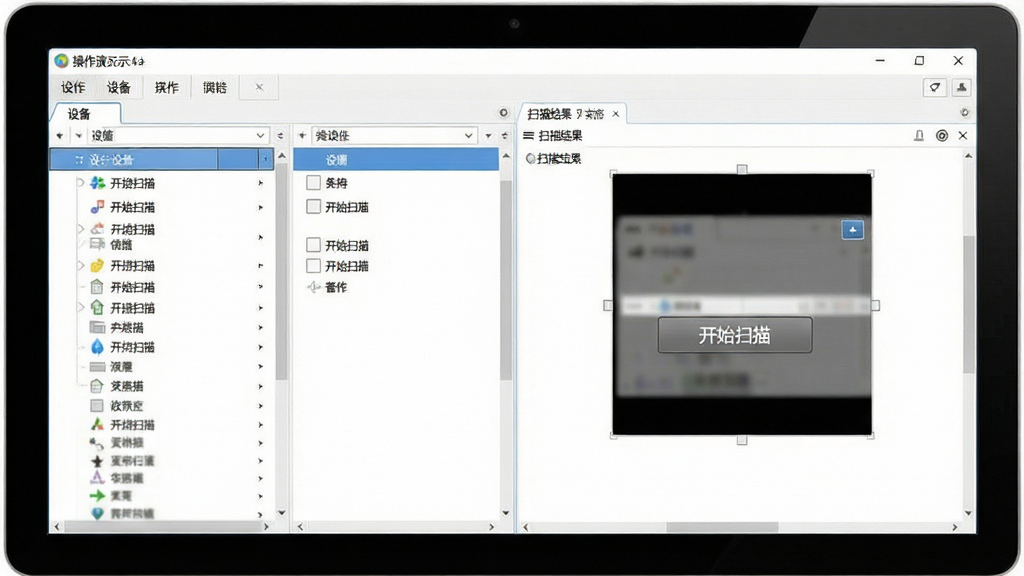Image resolution: width=1024 pixels, height=576 pixels.
Task: Click the stamp icon in top-right toolbar
Action: coord(961,88)
